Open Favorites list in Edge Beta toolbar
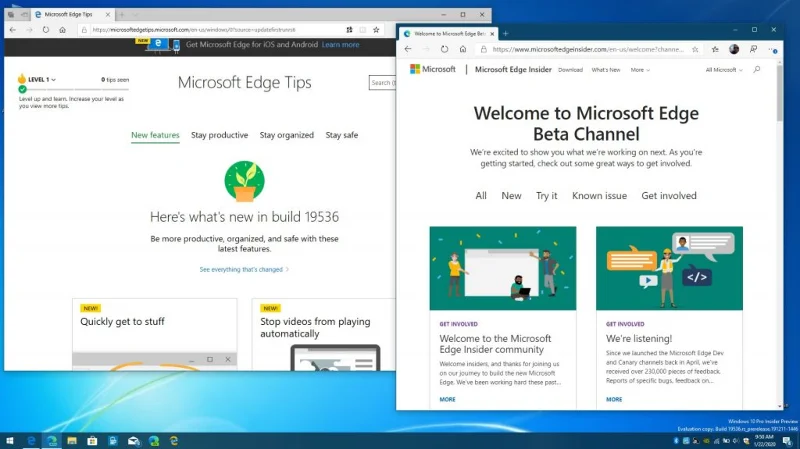 tap(715, 49)
